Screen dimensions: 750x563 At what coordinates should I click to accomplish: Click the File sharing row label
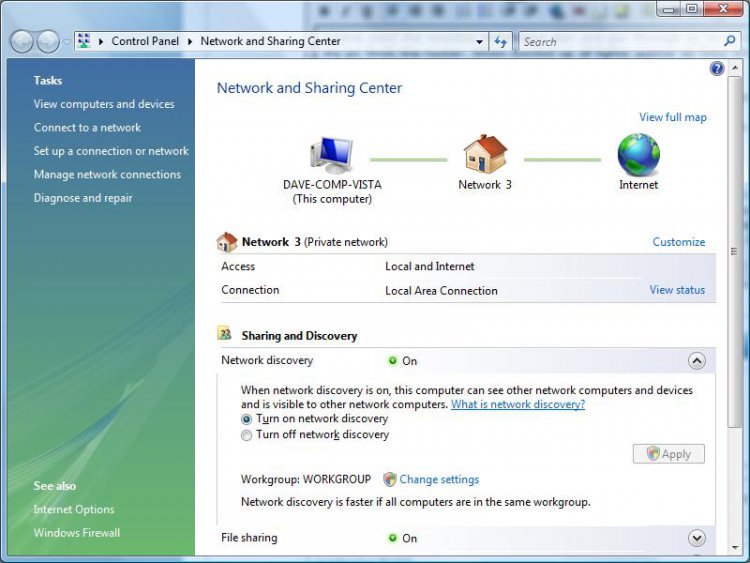pos(249,538)
